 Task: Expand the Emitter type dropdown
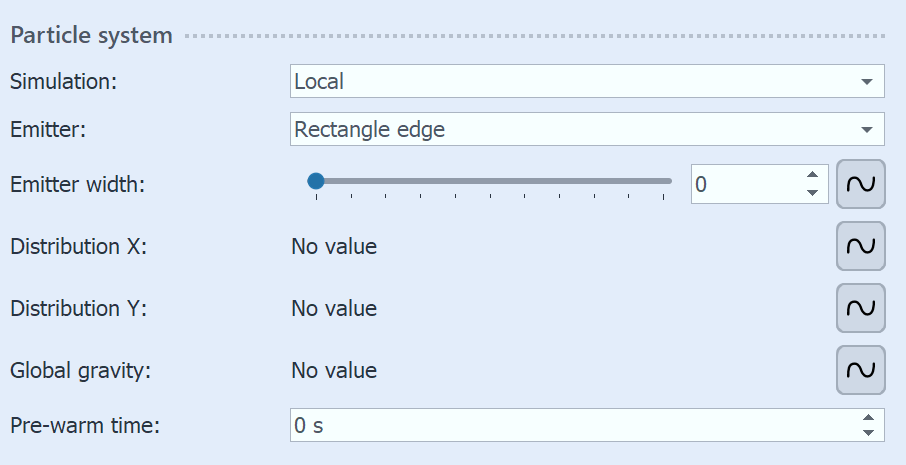pos(586,129)
